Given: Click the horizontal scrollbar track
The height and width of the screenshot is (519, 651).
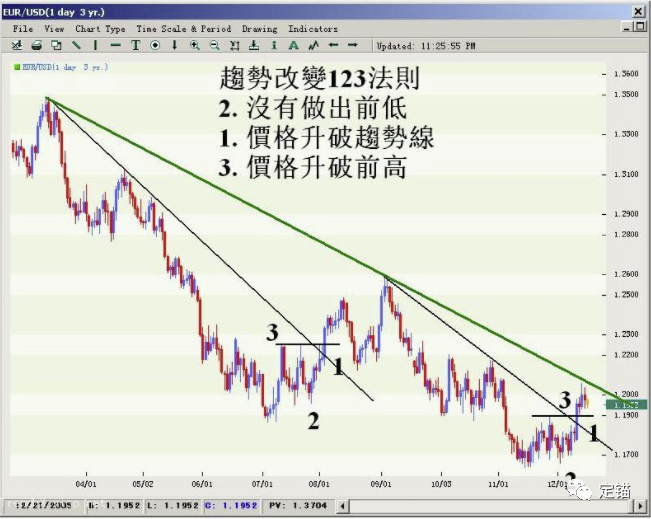Looking at the screenshot, I should [492, 506].
